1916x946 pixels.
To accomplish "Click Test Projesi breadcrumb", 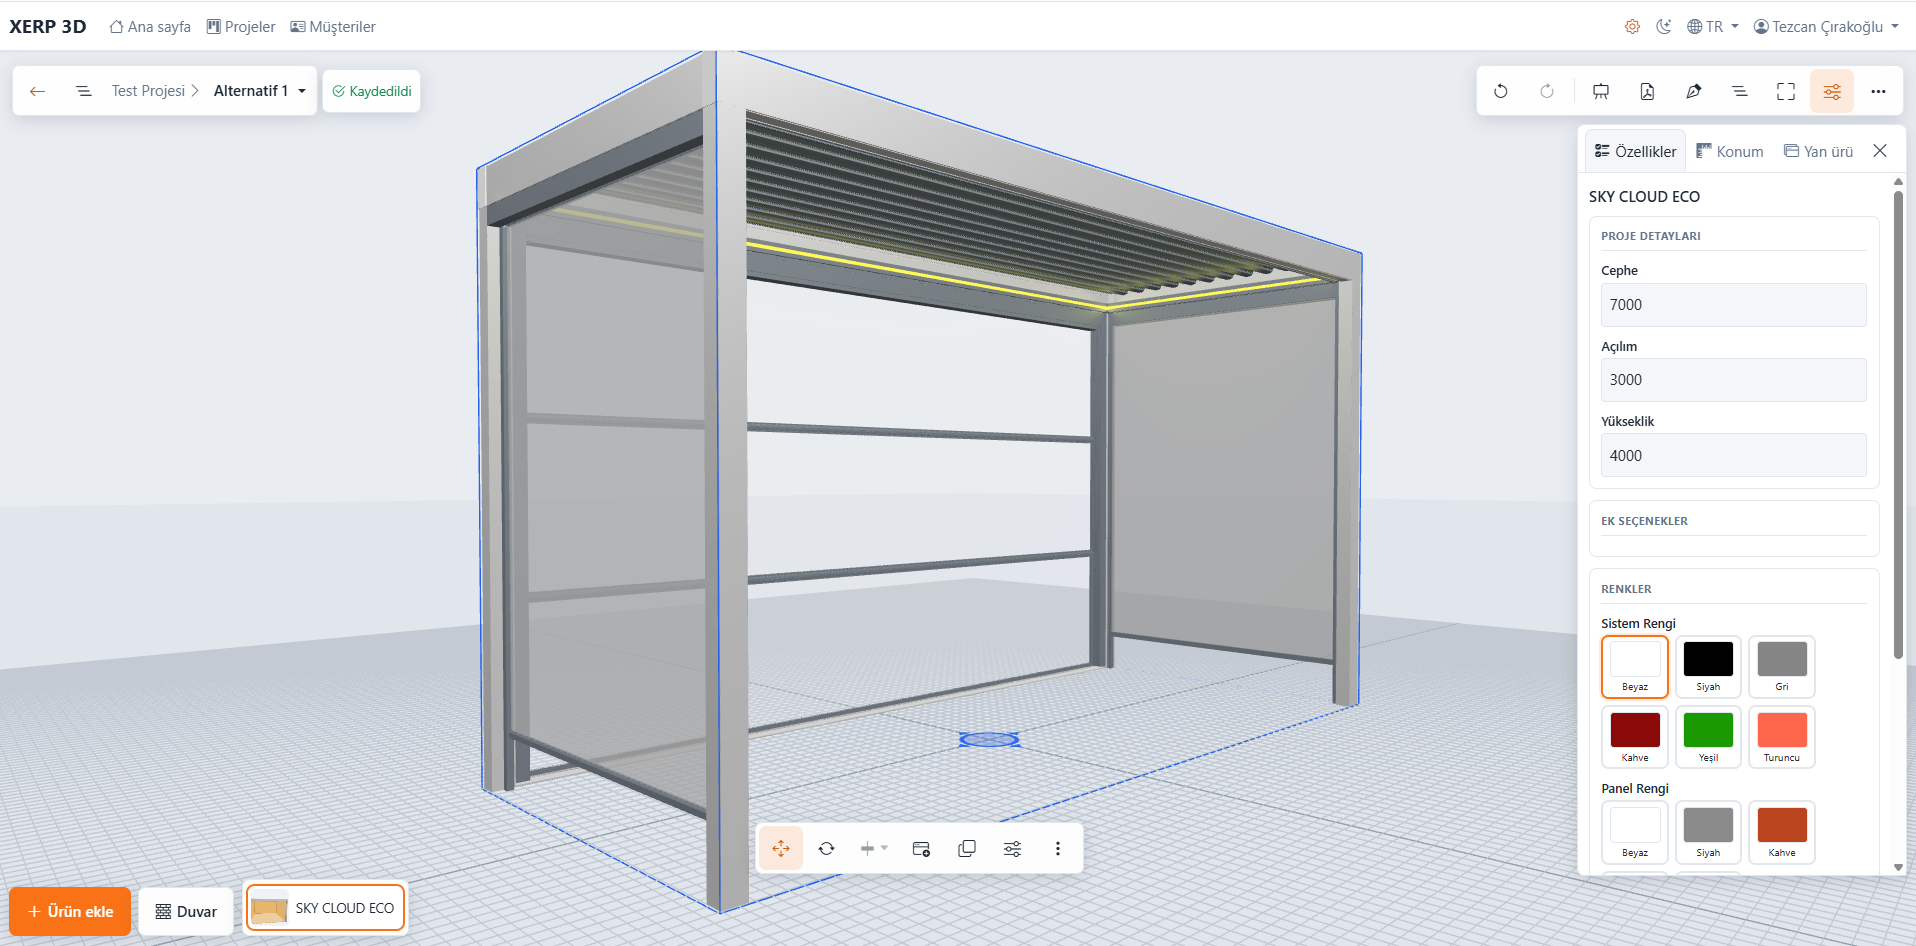I will 148,91.
